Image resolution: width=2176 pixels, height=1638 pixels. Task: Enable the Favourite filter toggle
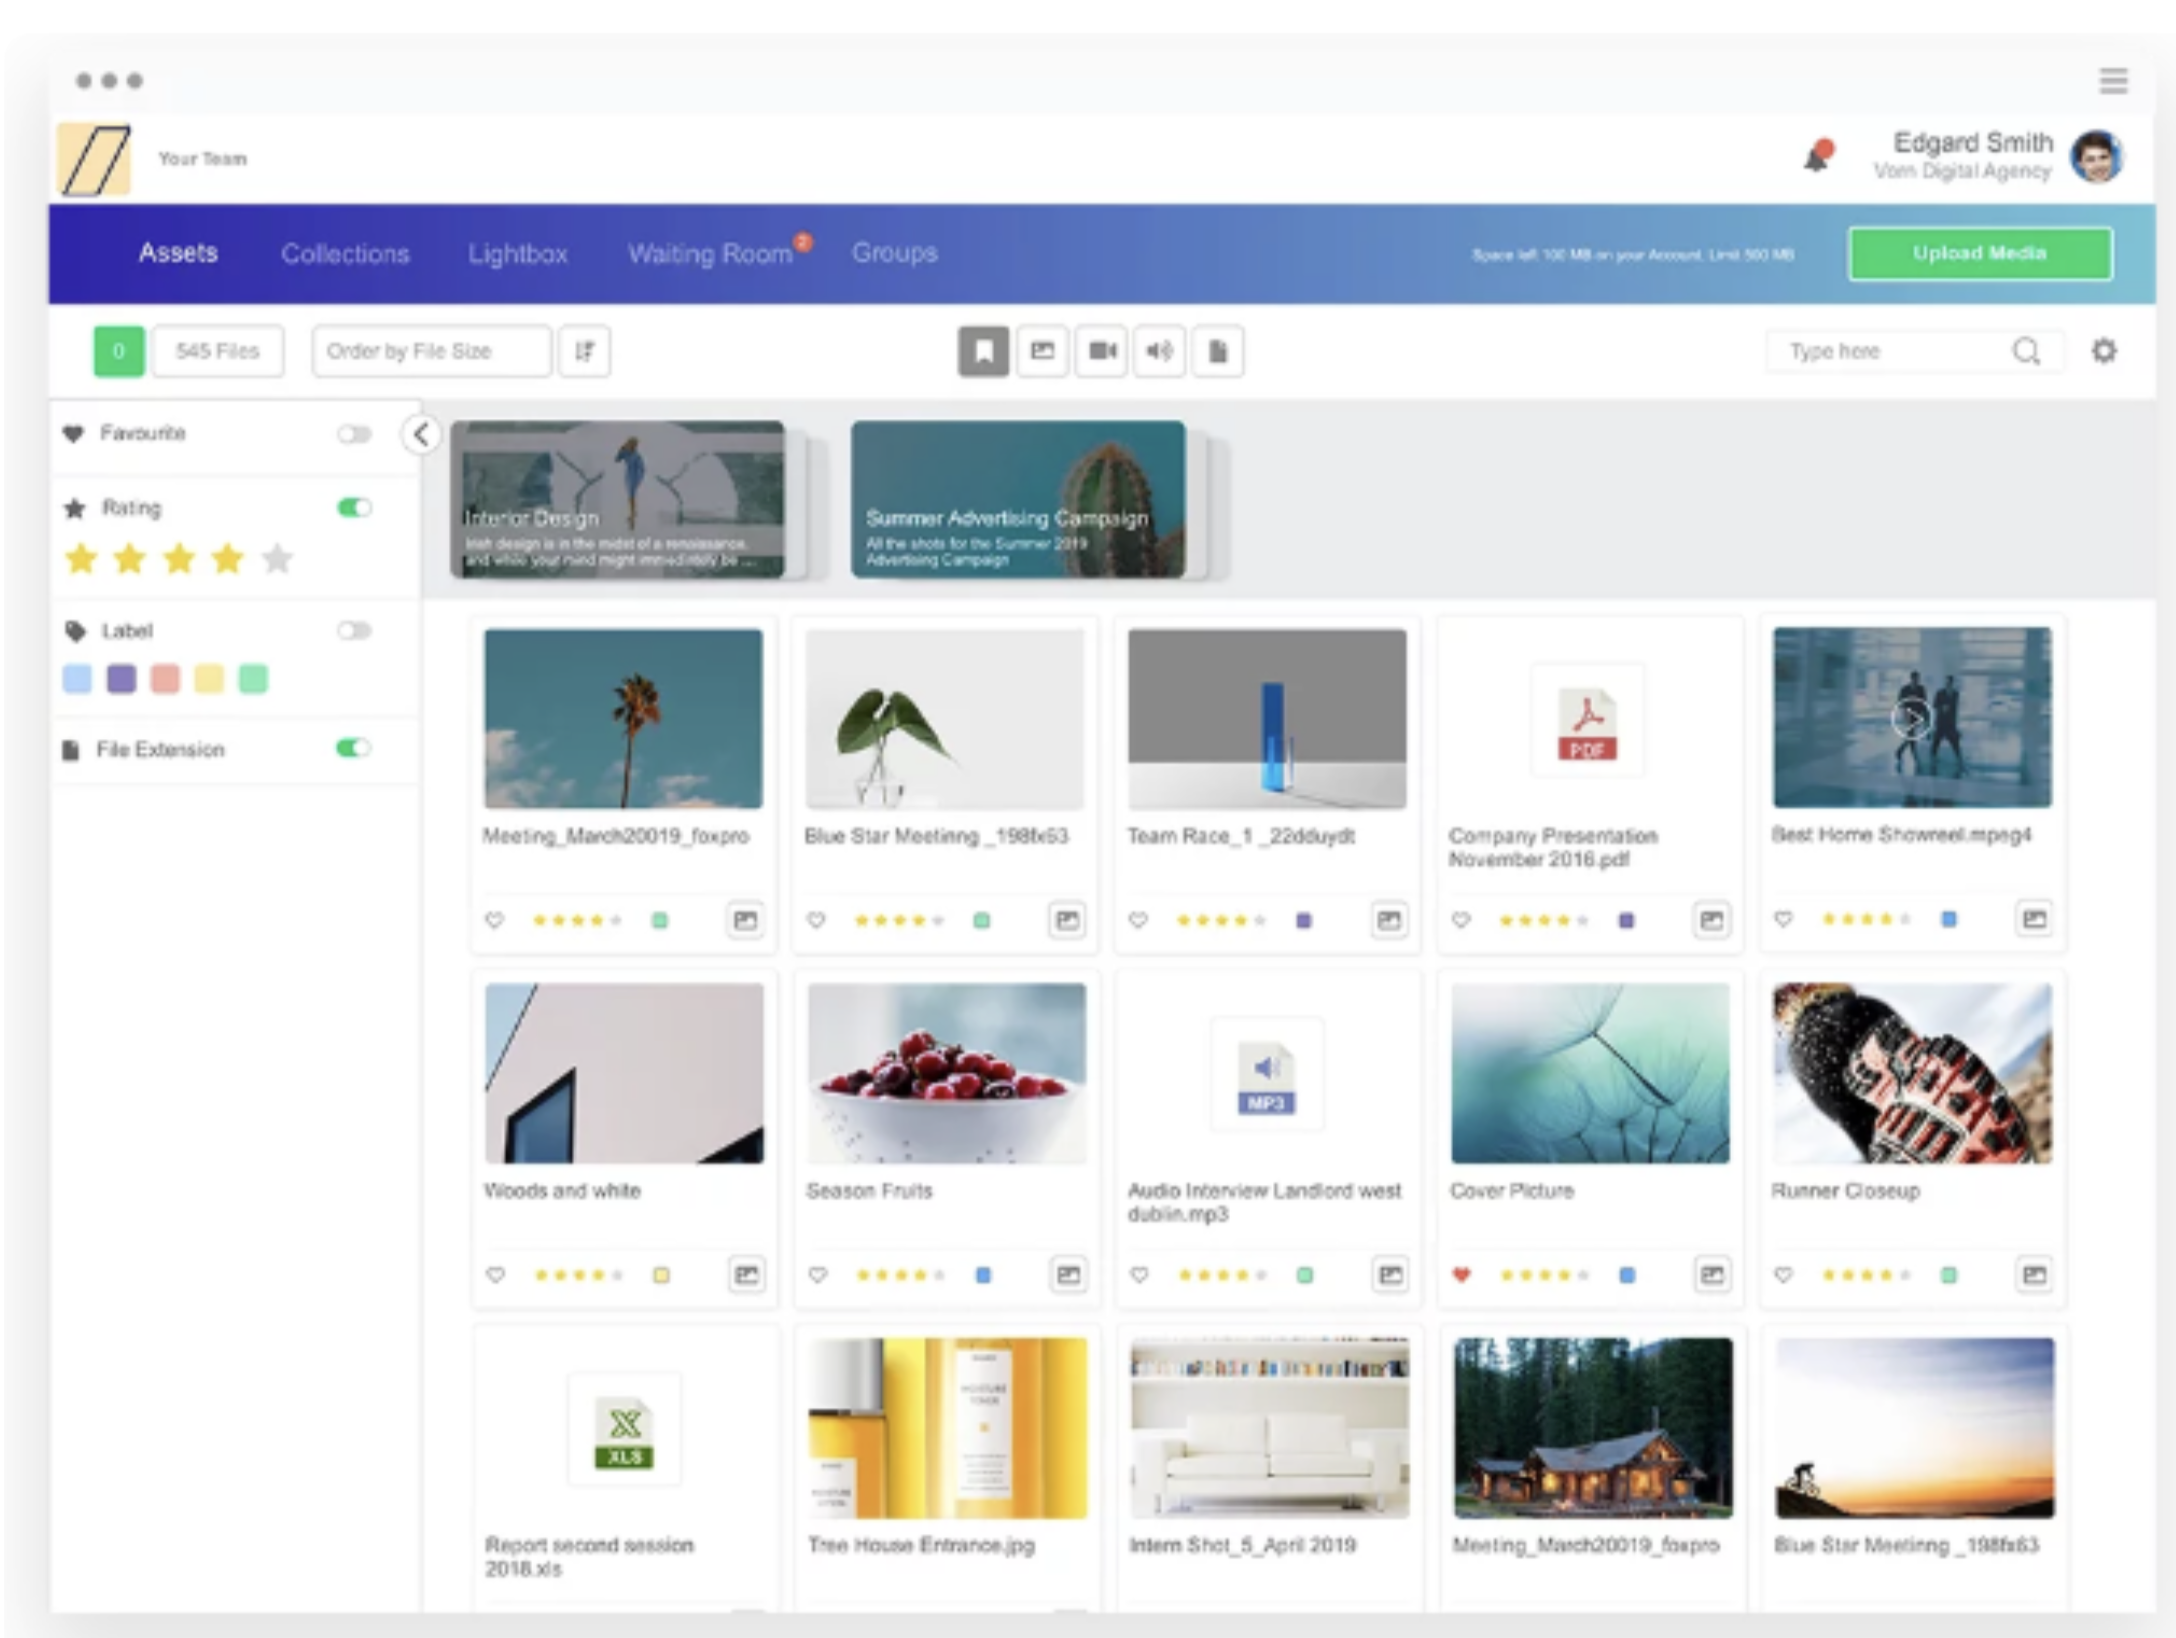click(354, 434)
